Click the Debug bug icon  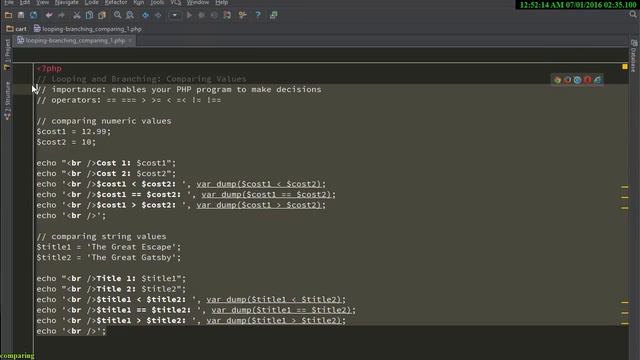coord(202,15)
